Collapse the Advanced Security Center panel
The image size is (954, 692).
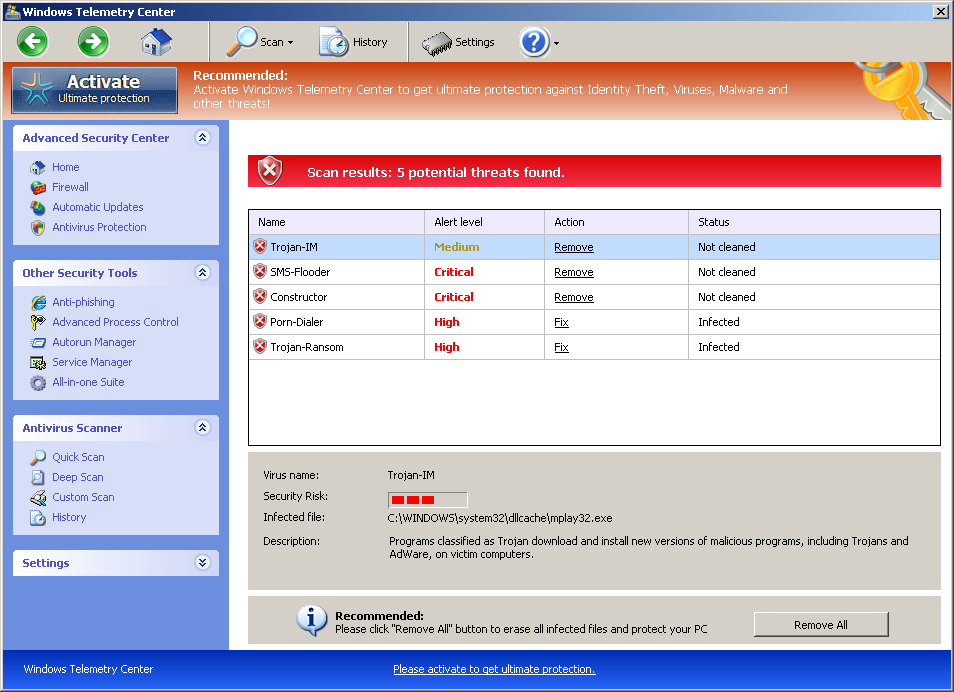[x=203, y=138]
